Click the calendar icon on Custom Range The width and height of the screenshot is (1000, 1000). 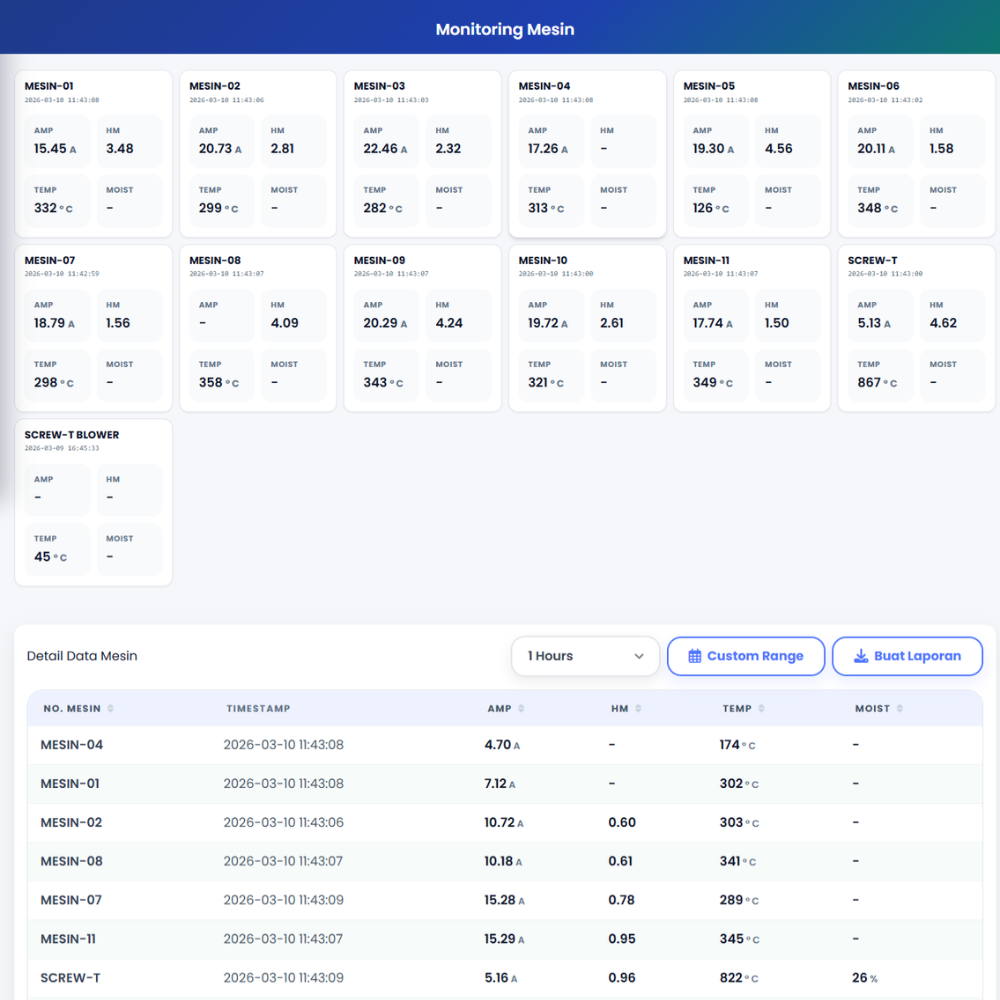point(695,657)
